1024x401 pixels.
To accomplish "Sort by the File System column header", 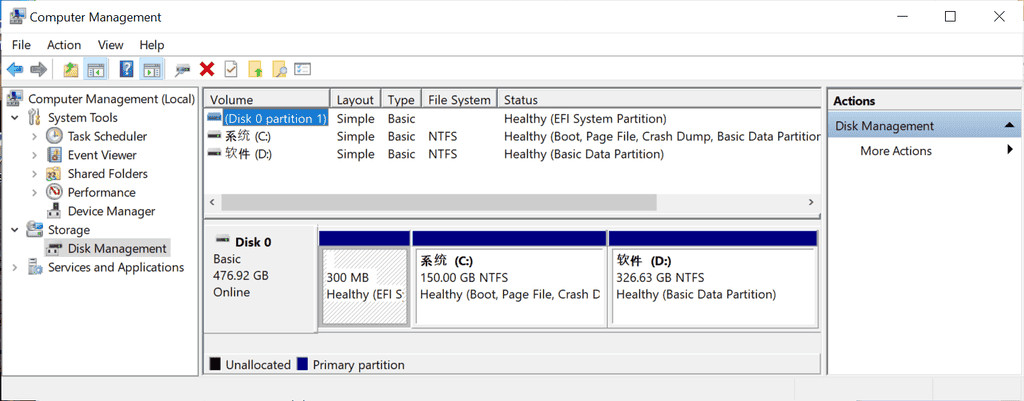I will point(459,99).
